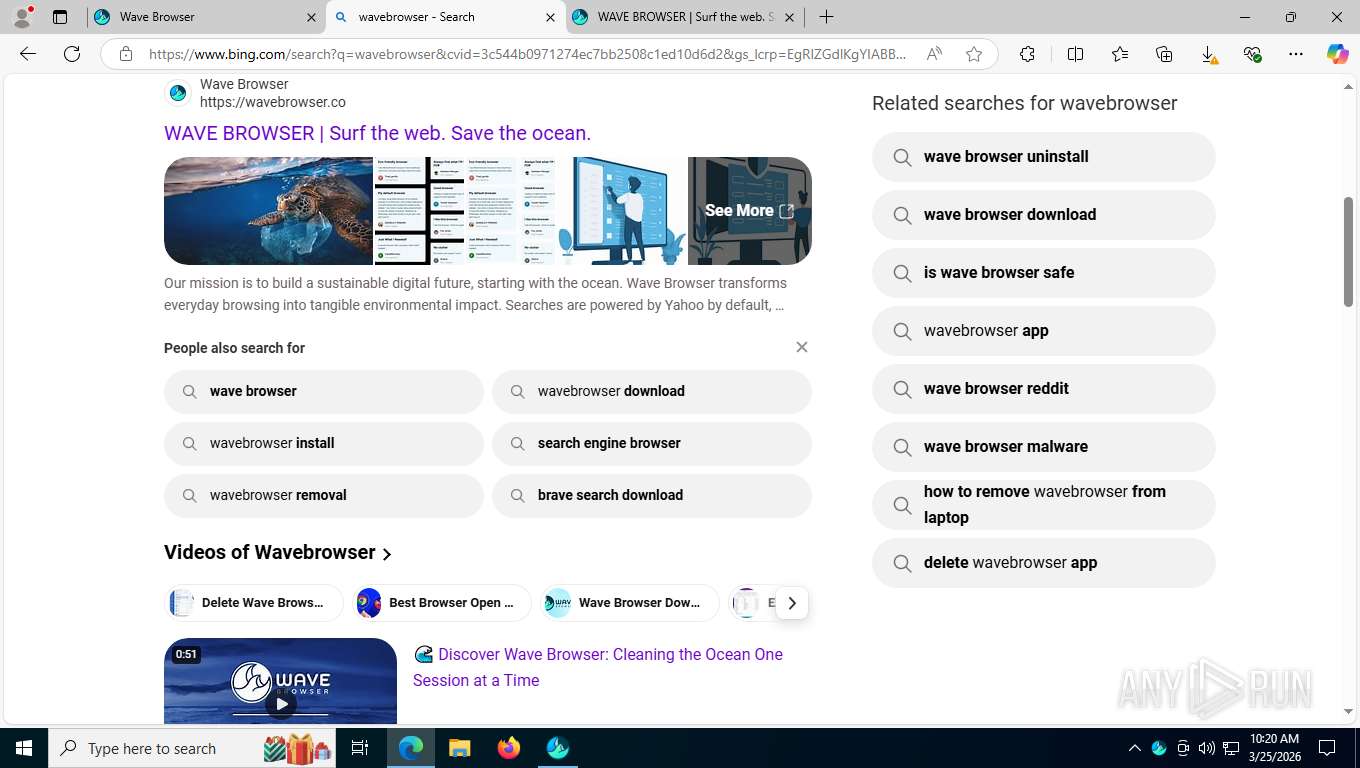Open Read aloud icon in address bar

(x=934, y=54)
